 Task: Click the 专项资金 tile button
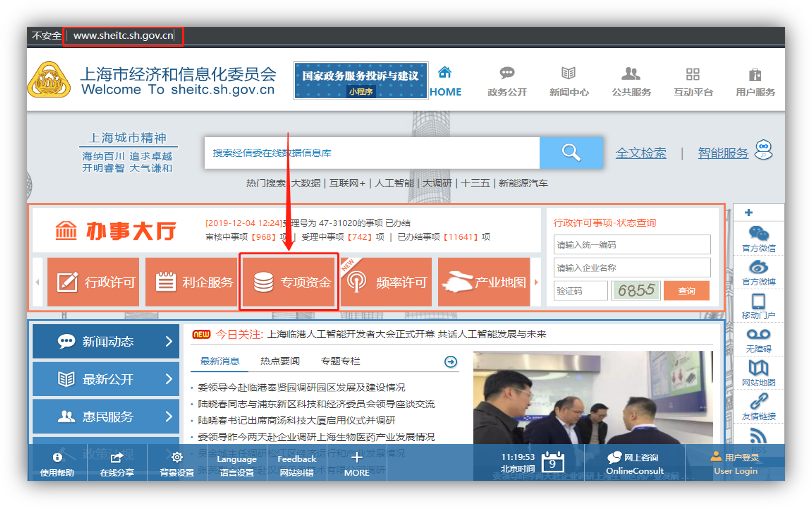290,282
